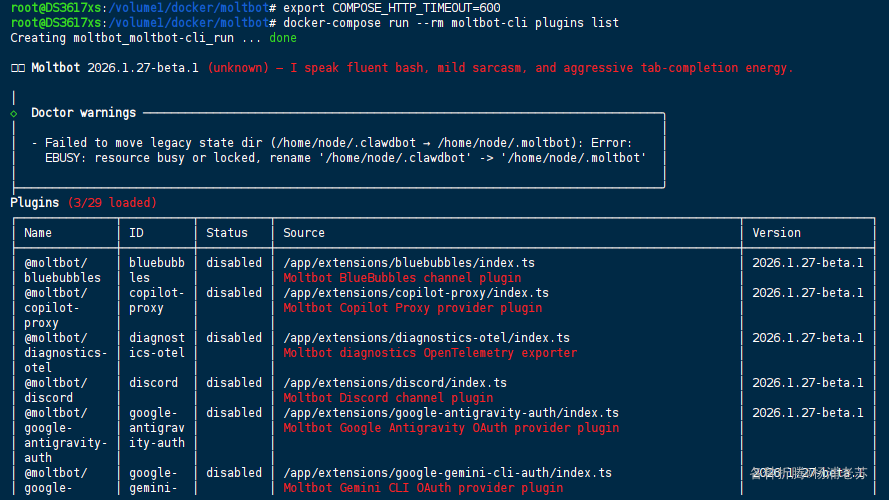The image size is (889, 500).
Task: Click the Plugins section title
Action: coord(35,203)
